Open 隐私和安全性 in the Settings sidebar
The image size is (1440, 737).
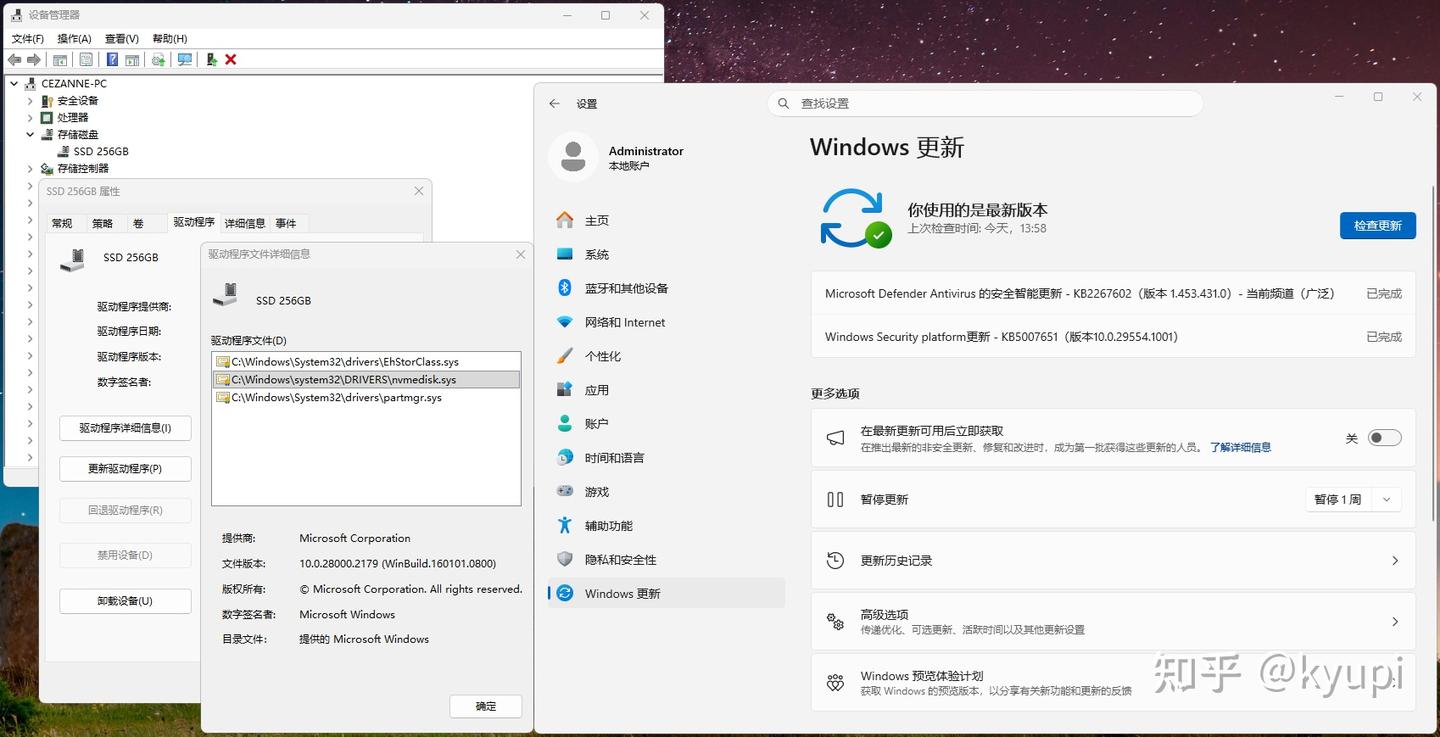[666, 560]
